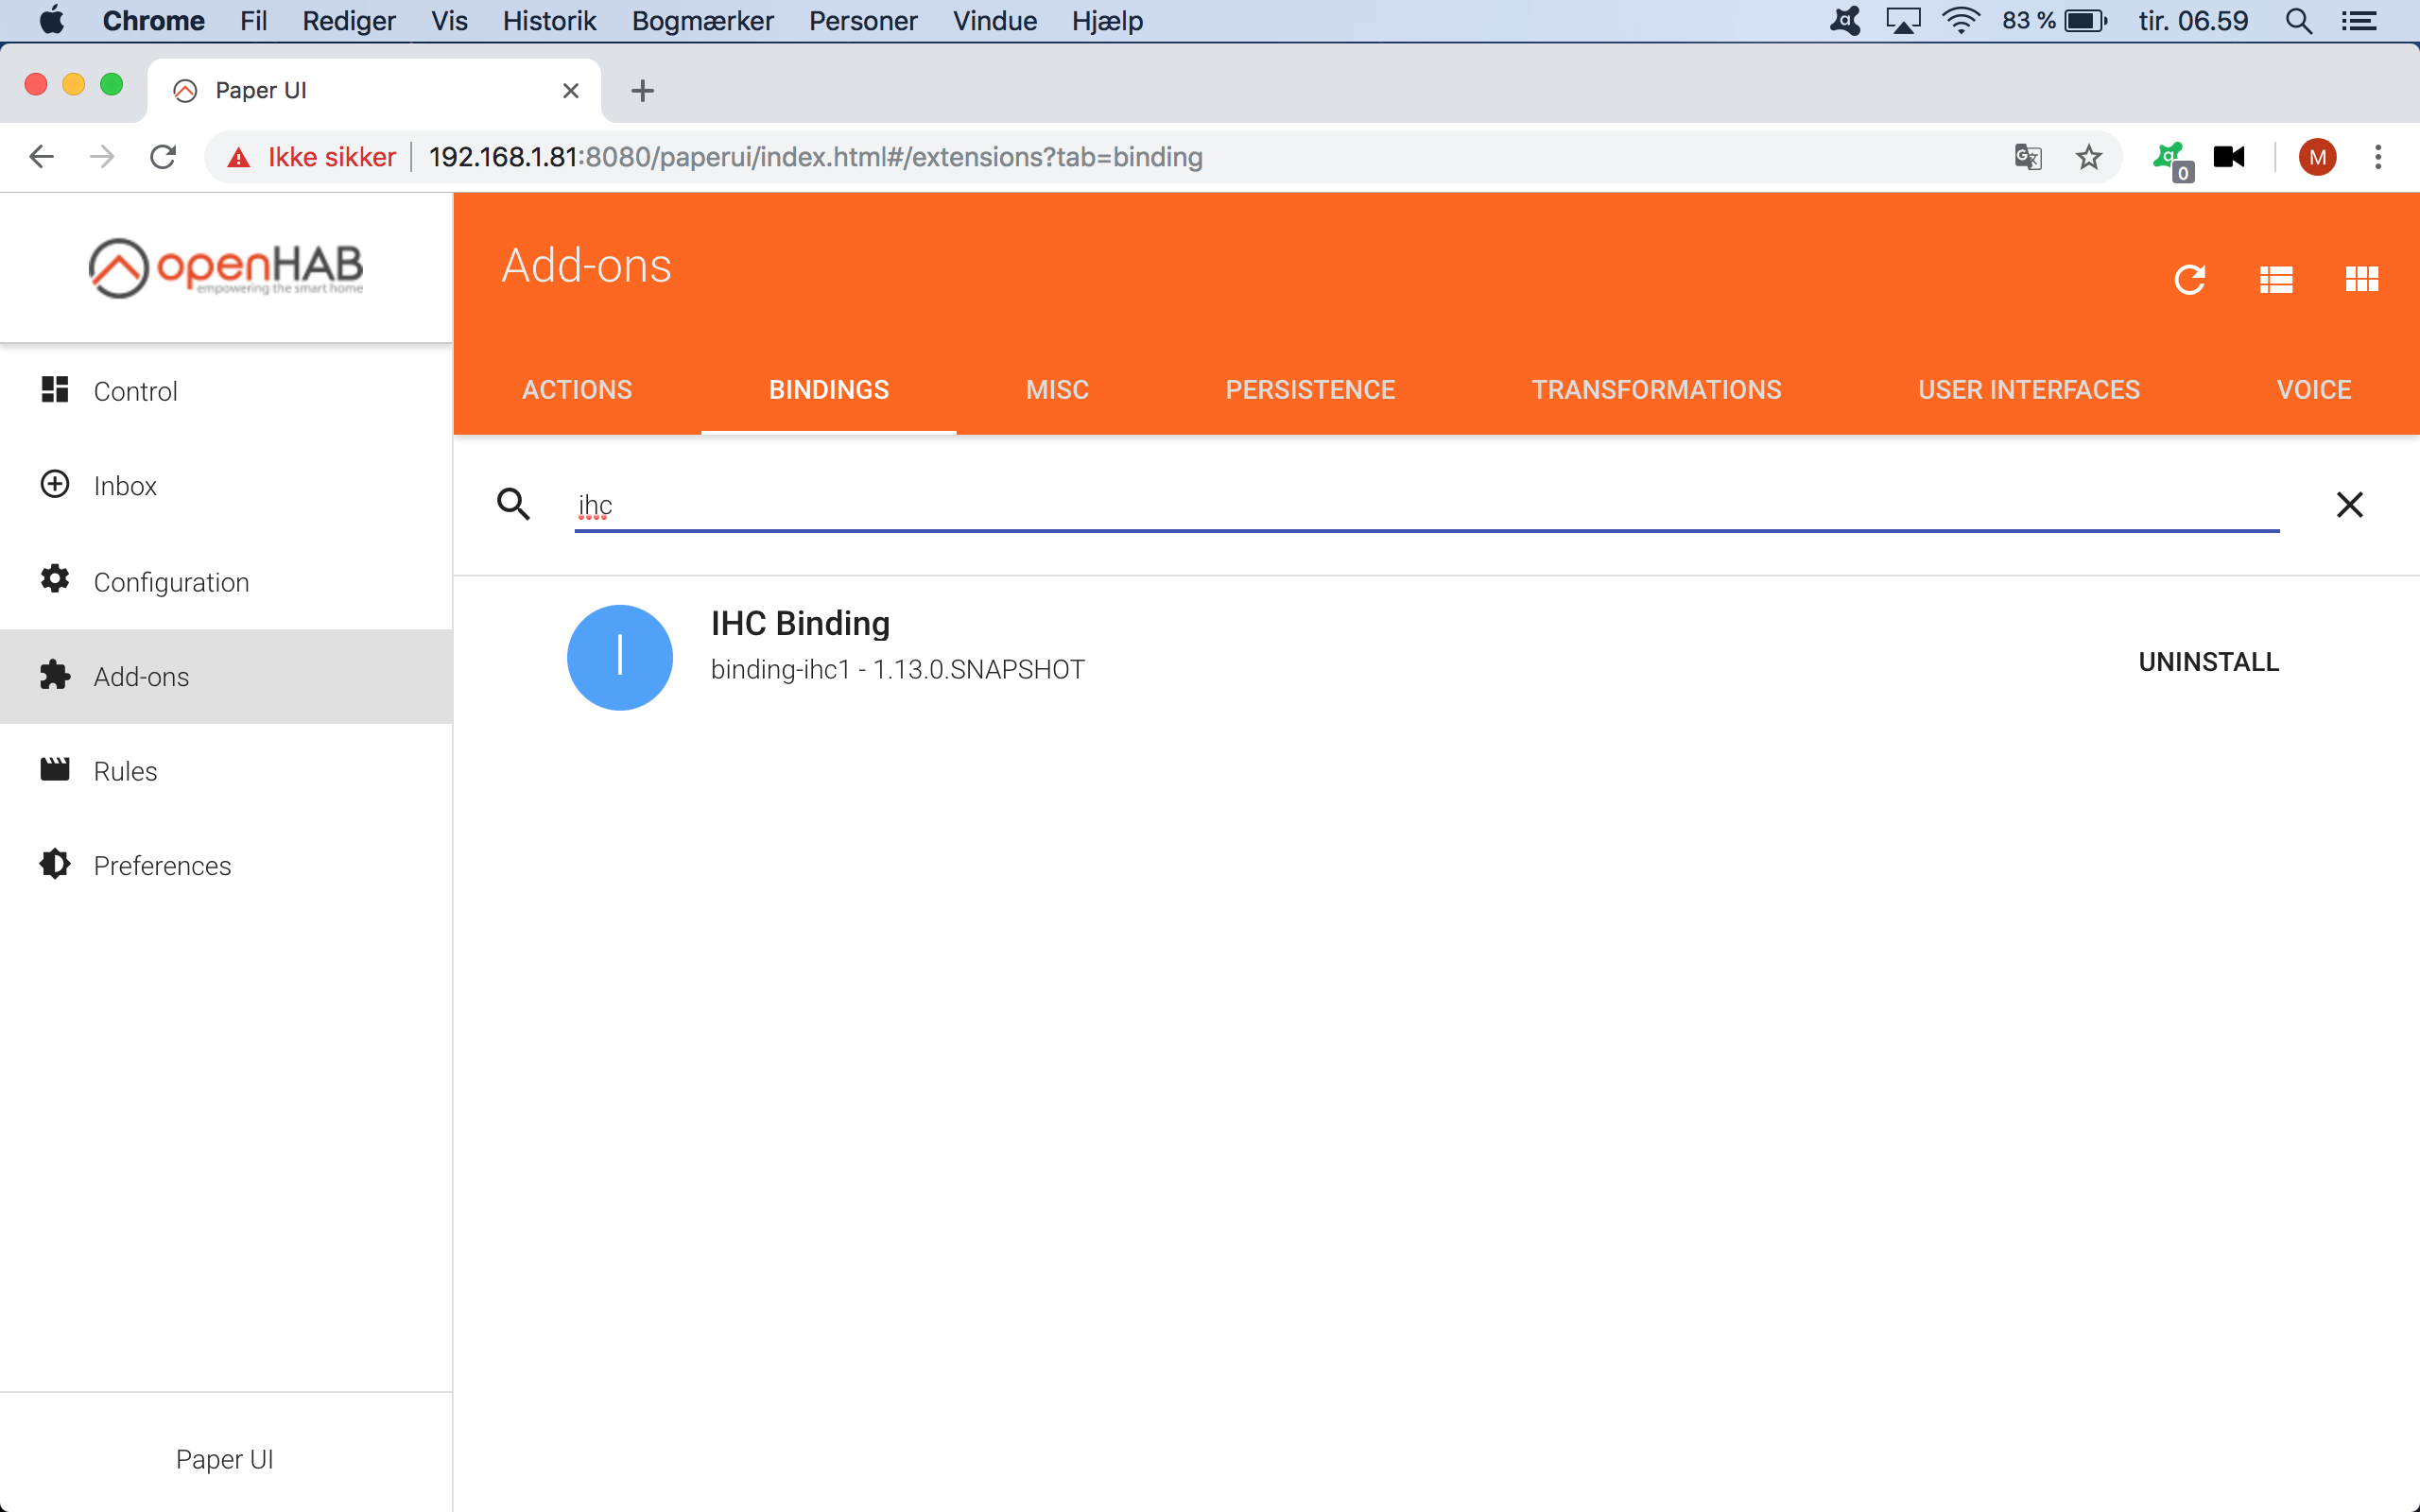Click the browser back arrow
This screenshot has height=1512, width=2420.
41,157
